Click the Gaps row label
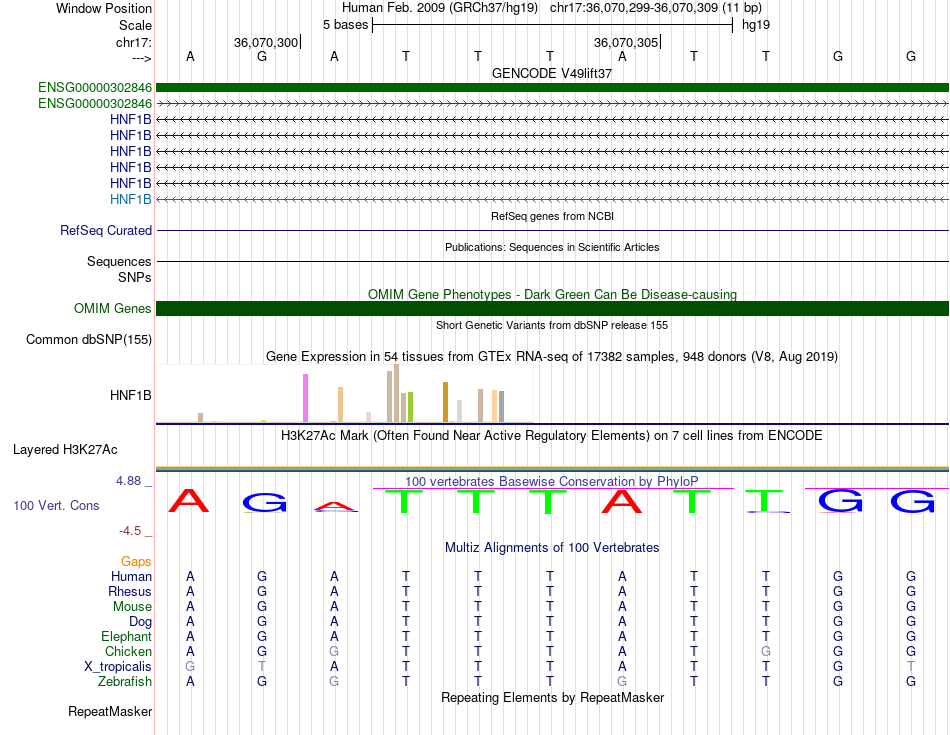 coord(136,562)
